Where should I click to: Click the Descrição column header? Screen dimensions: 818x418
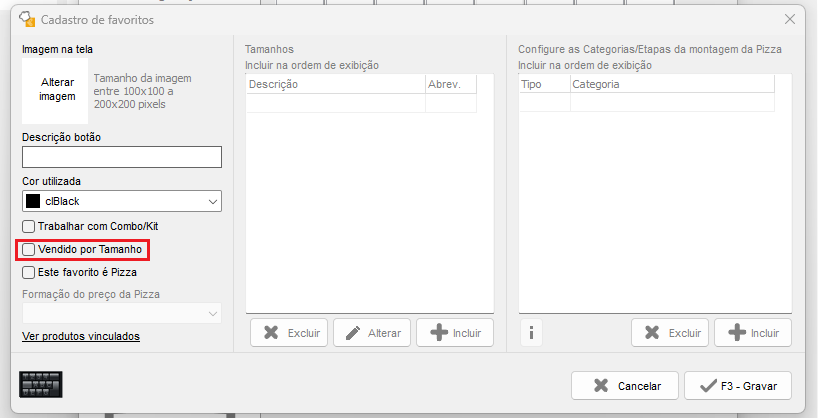335,84
